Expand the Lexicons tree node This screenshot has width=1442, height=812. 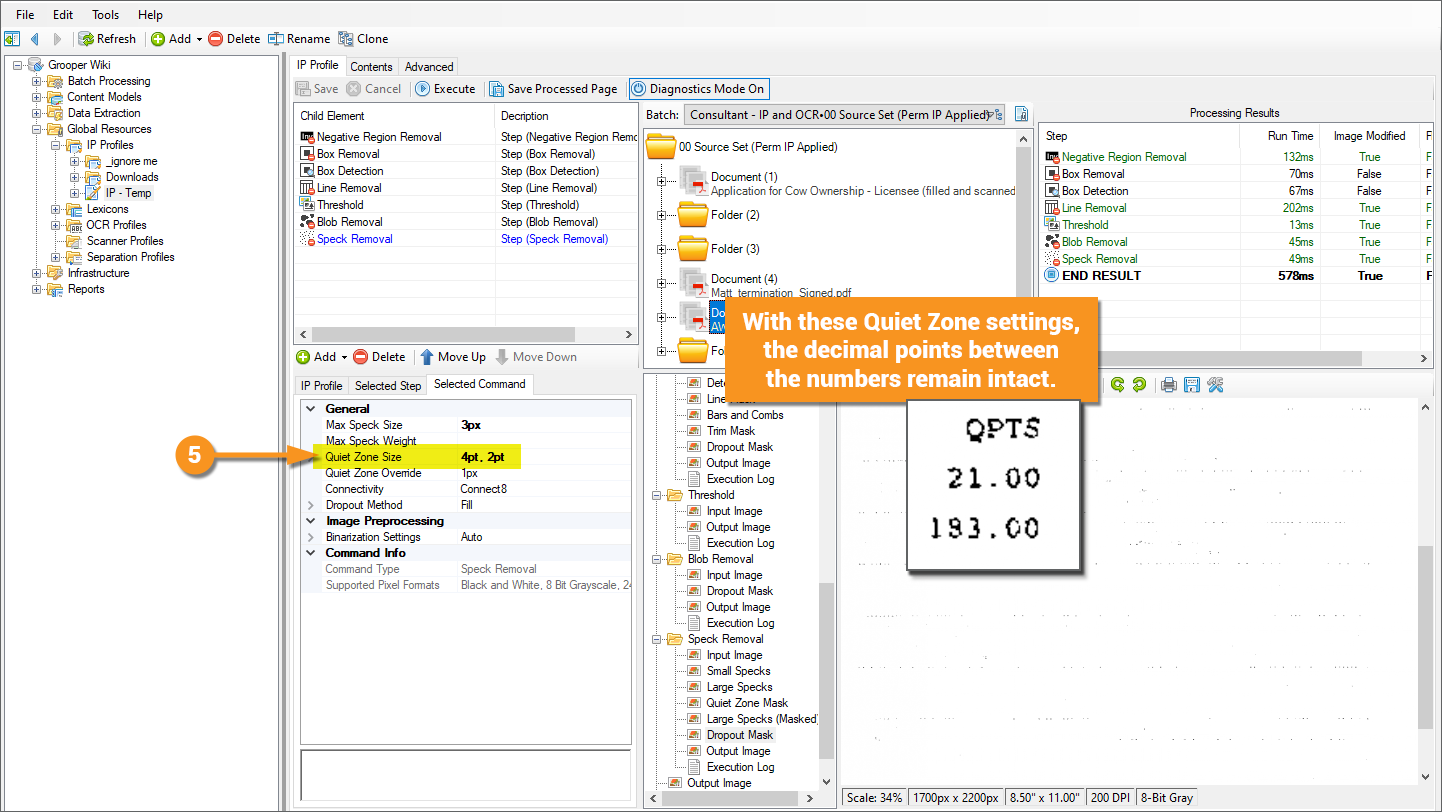click(56, 209)
